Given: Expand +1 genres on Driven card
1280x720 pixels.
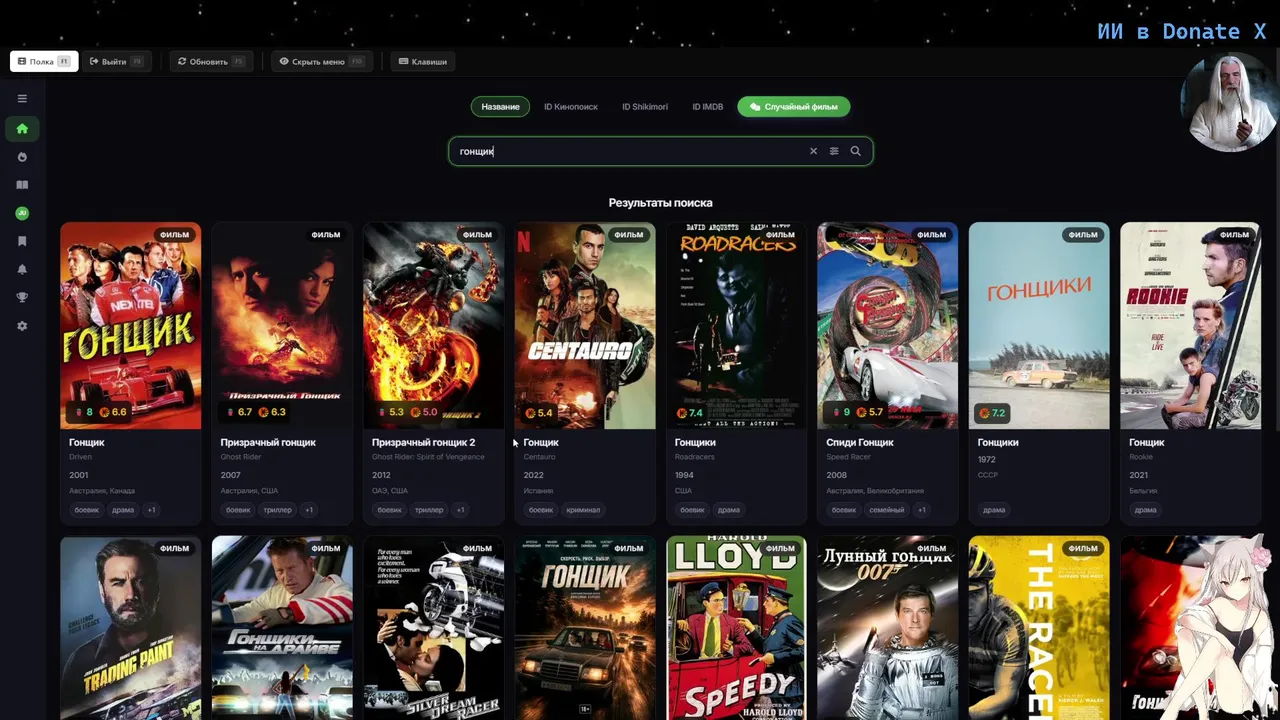Looking at the screenshot, I should [x=152, y=510].
